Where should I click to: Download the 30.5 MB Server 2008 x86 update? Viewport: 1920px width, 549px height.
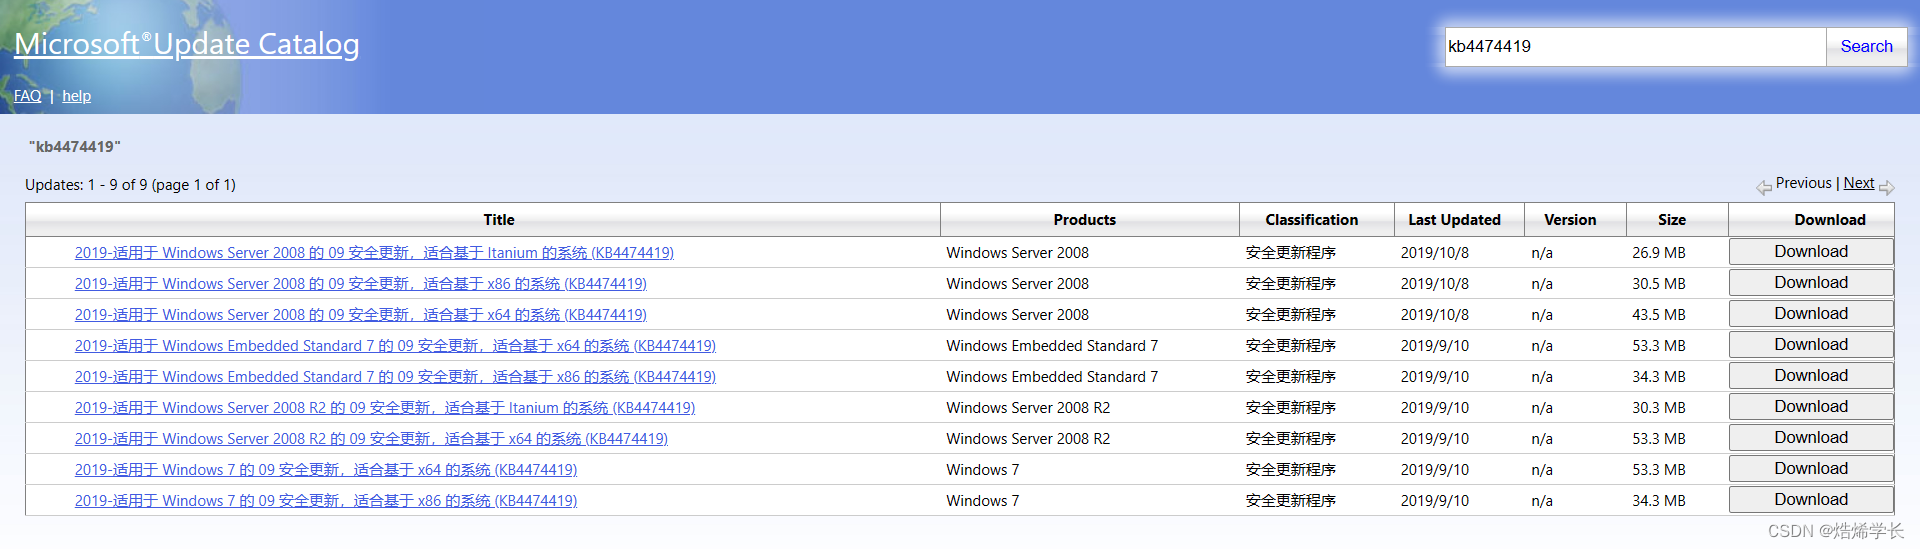point(1811,283)
